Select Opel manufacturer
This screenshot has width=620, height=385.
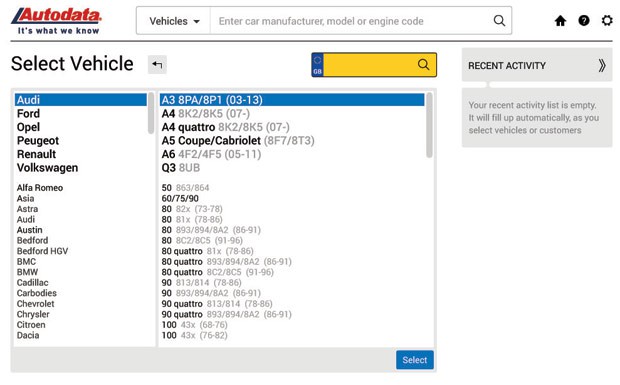(28, 127)
